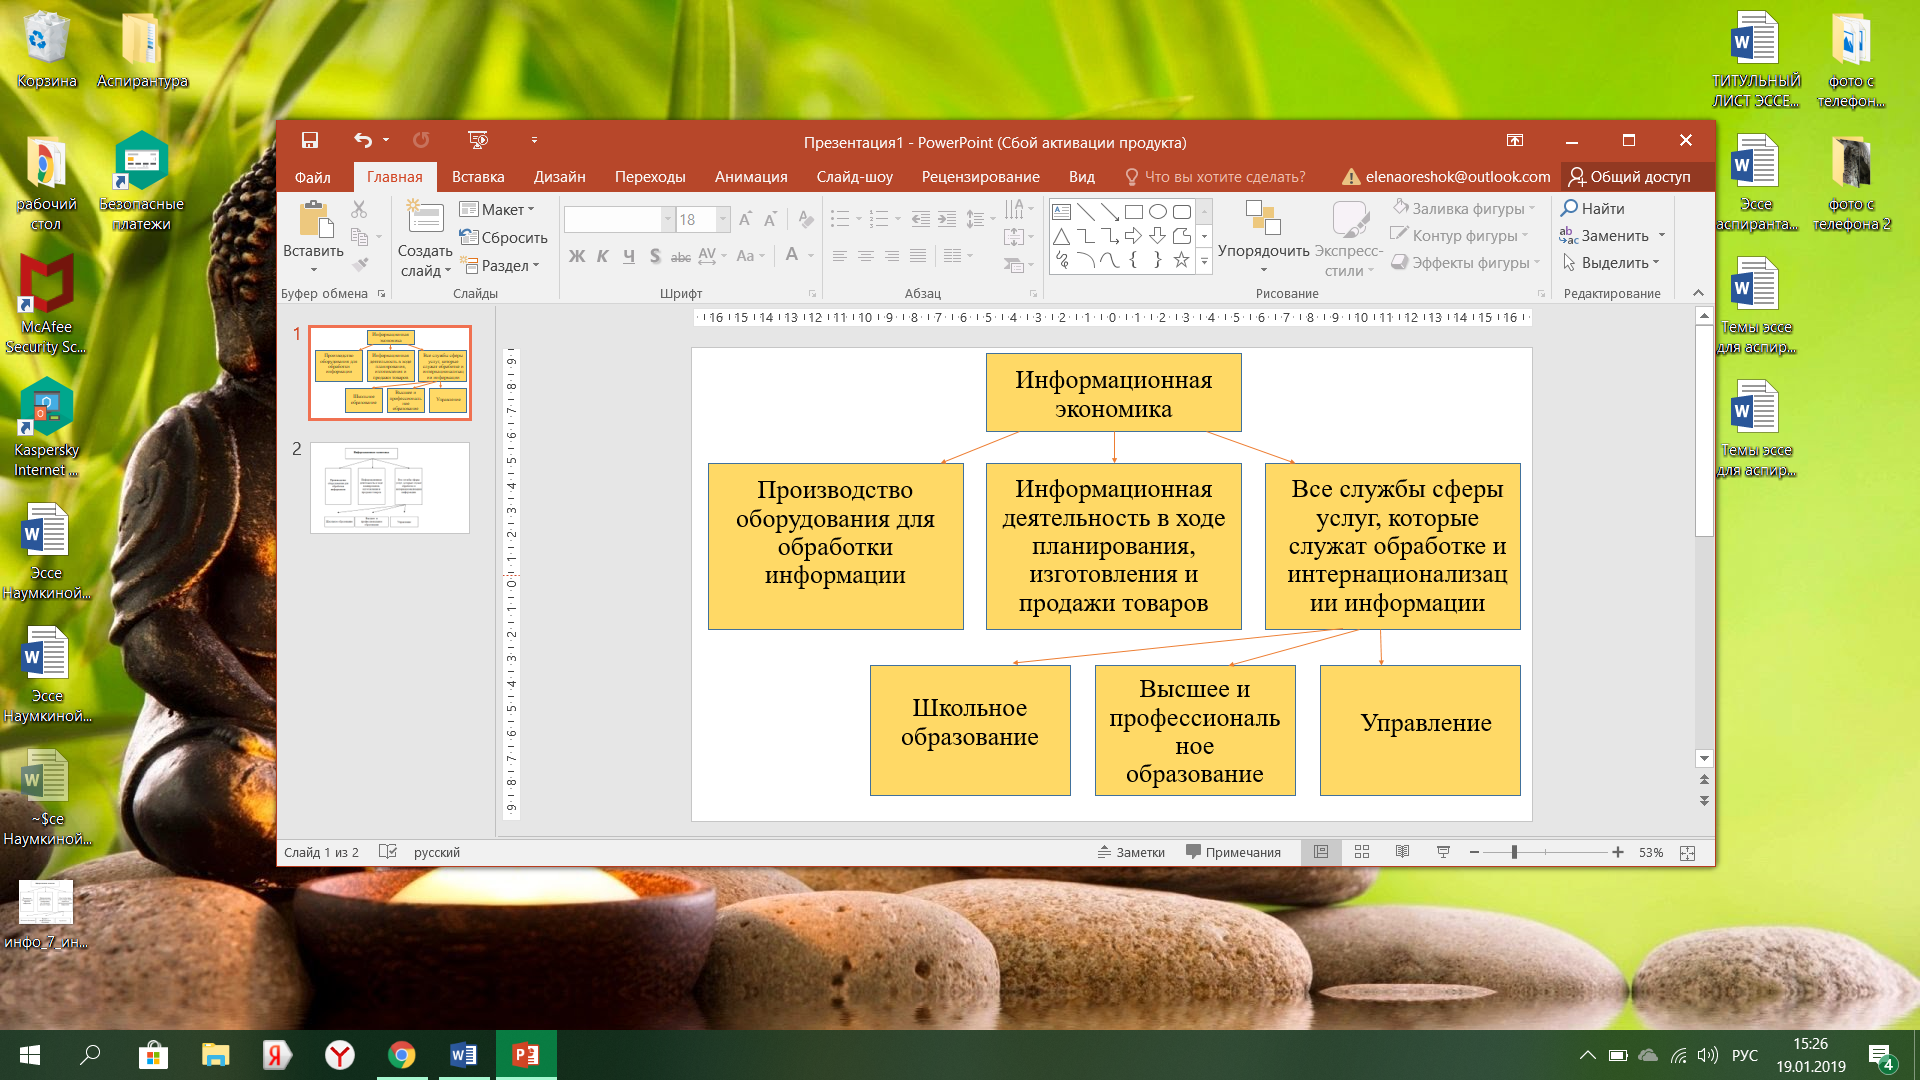
Task: Start slideshow from beginning icon
Action: [x=478, y=141]
